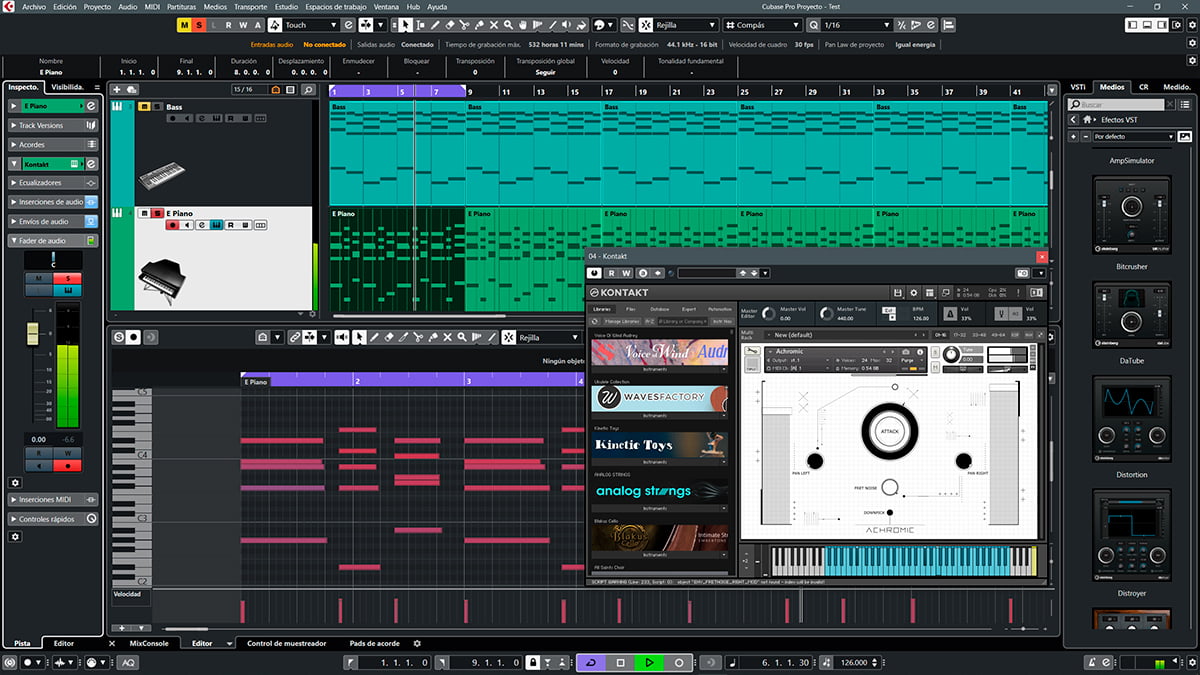
Task: Switch to the MixConsole tab
Action: (x=149, y=643)
